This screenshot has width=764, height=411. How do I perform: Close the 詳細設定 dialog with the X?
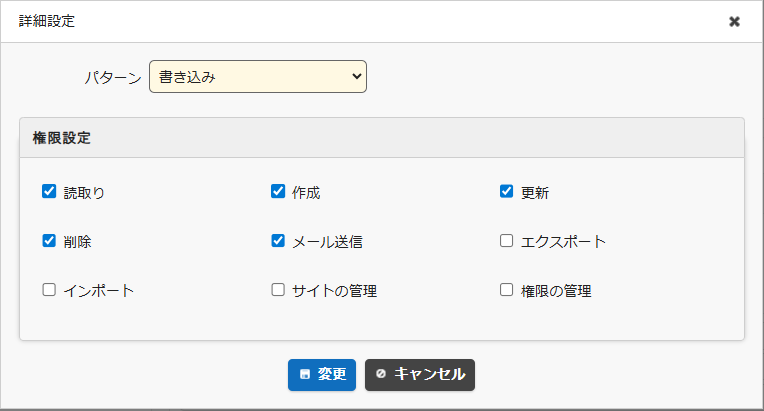coord(734,21)
